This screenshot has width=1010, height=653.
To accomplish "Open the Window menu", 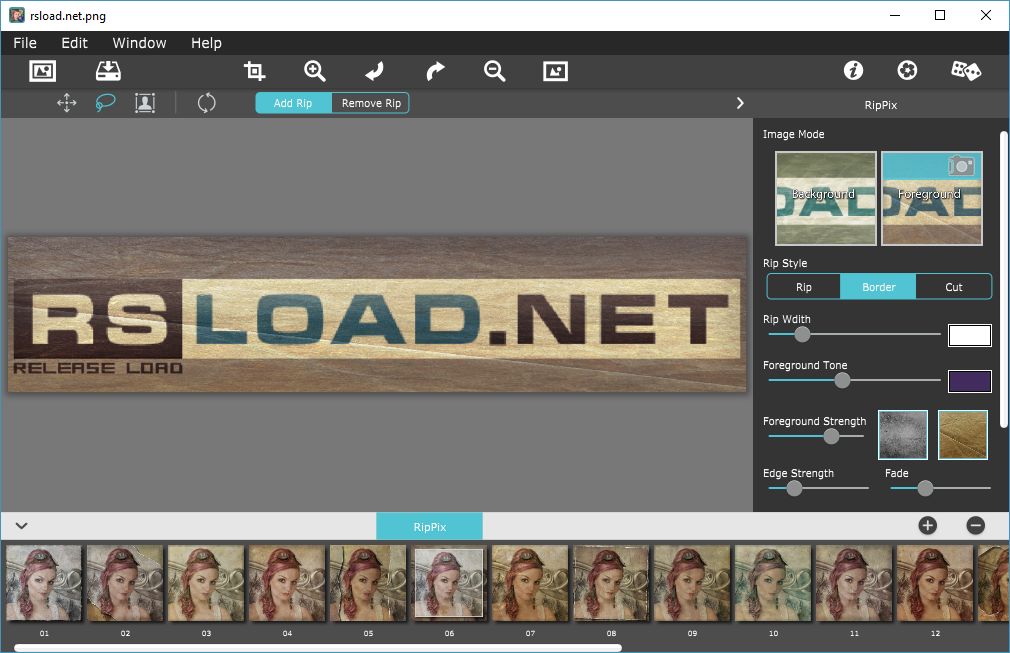I will [x=139, y=43].
